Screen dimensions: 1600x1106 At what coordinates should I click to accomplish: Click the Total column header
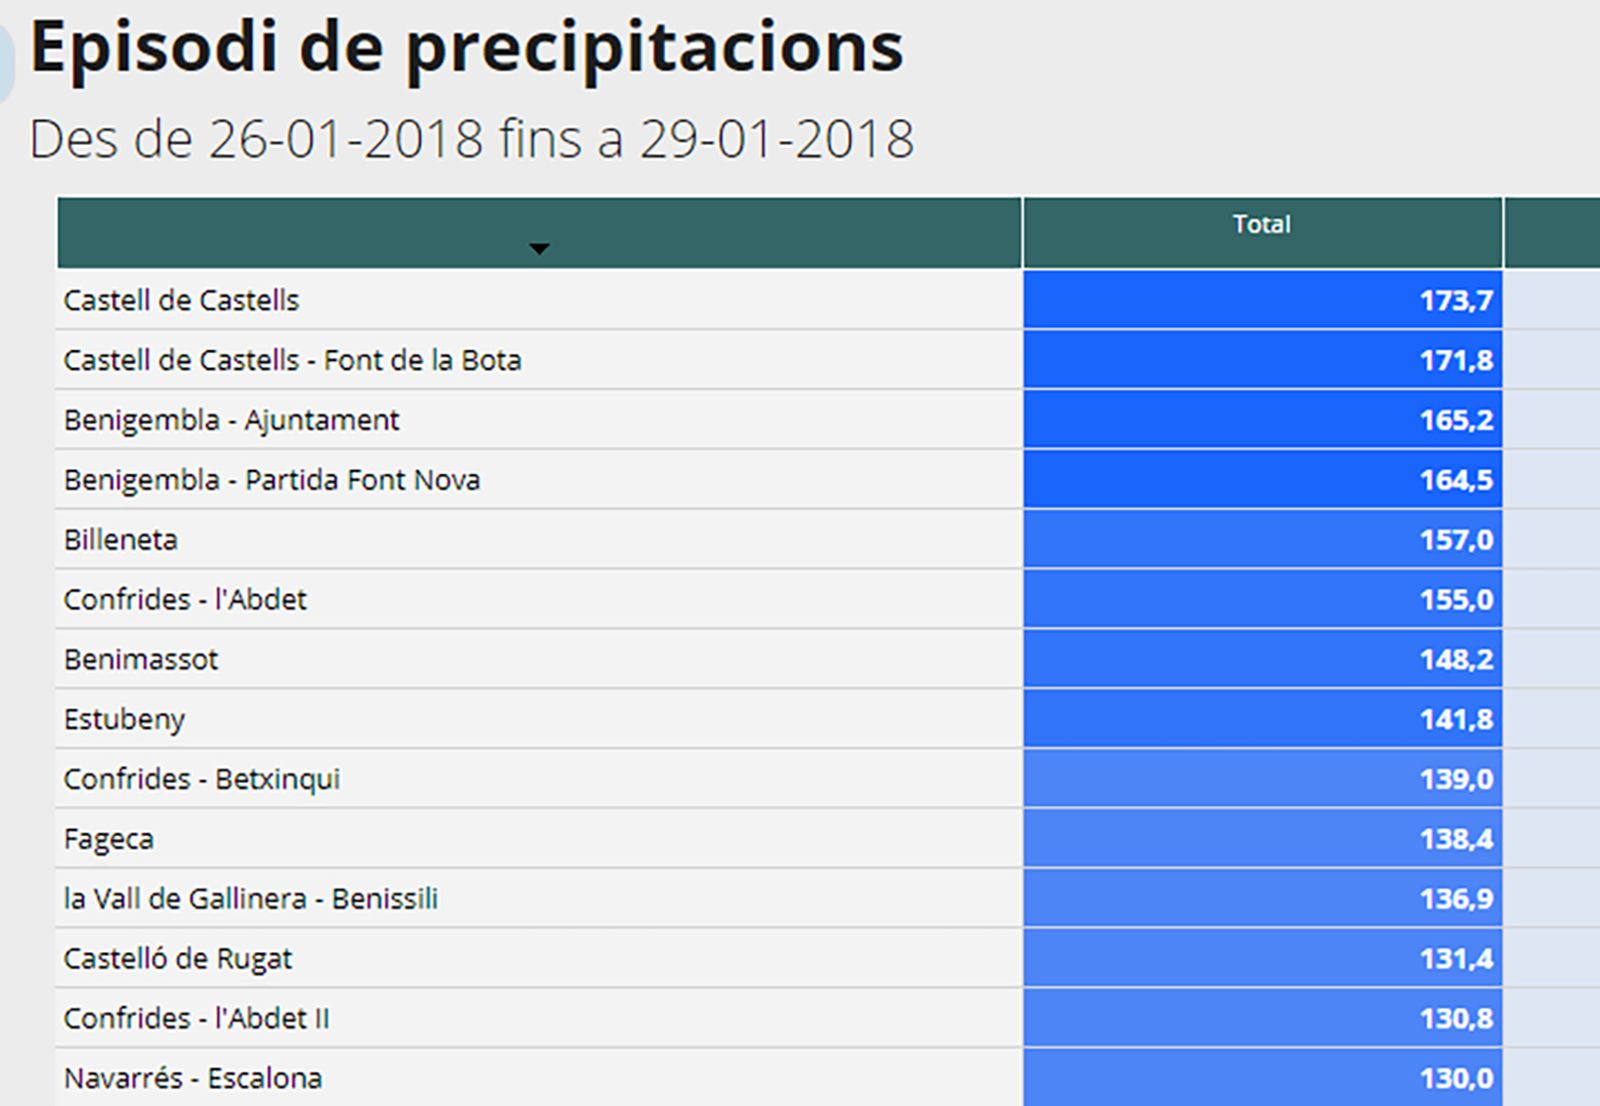[x=1261, y=225]
